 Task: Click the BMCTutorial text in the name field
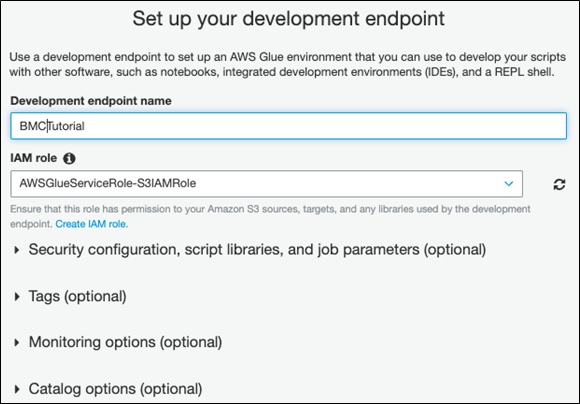(x=52, y=126)
